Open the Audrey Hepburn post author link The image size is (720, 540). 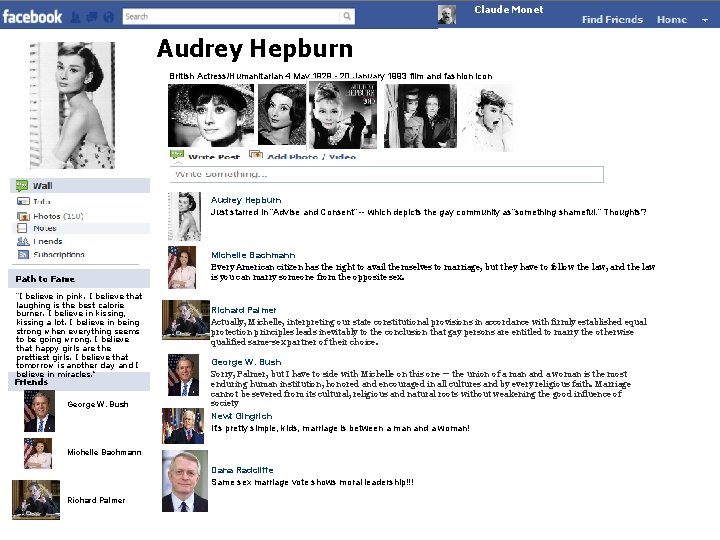[246, 200]
